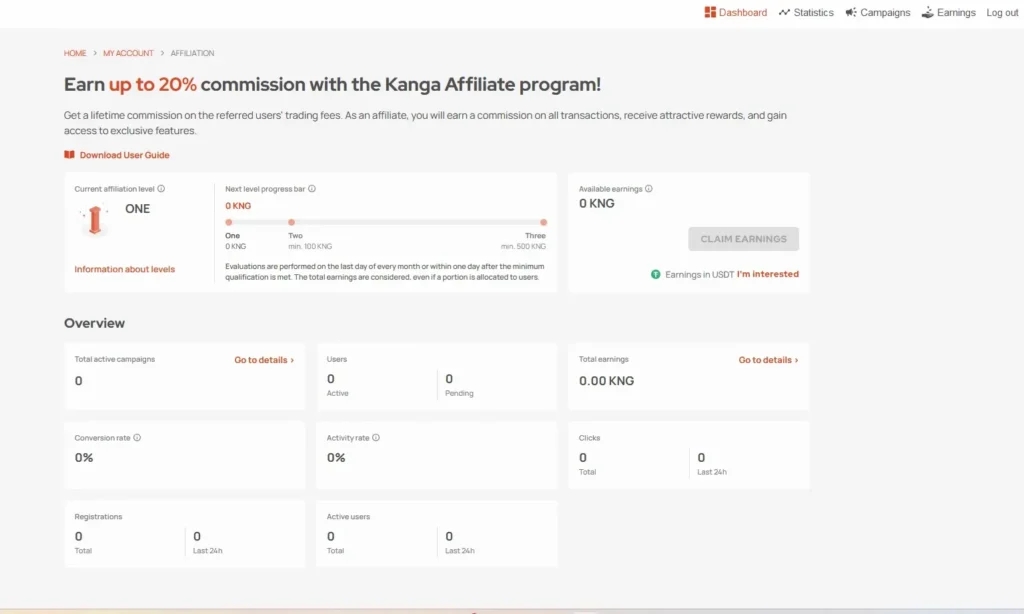Image resolution: width=1024 pixels, height=614 pixels.
Task: Click the 0.00 KNG Total earnings value
Action: click(x=607, y=381)
